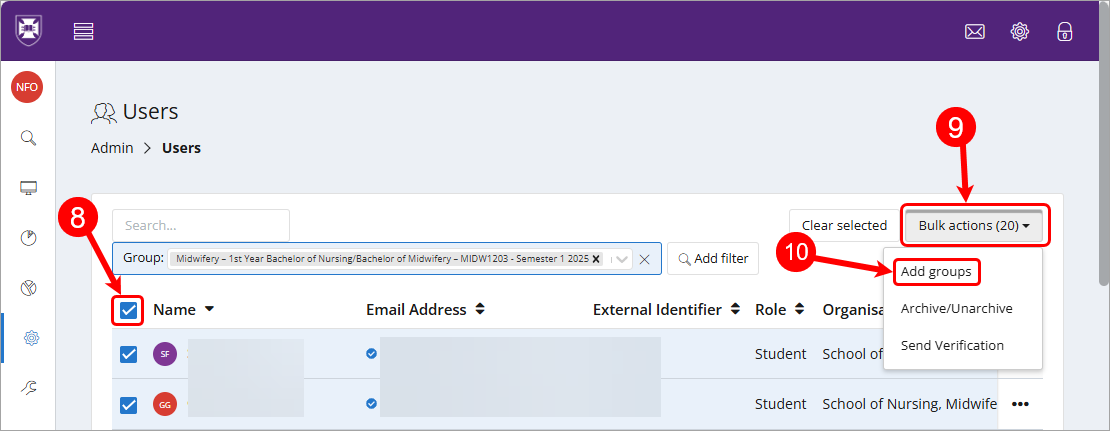Select Archive/Unarchive menu option
The height and width of the screenshot is (431, 1110).
pyautogui.click(x=956, y=308)
